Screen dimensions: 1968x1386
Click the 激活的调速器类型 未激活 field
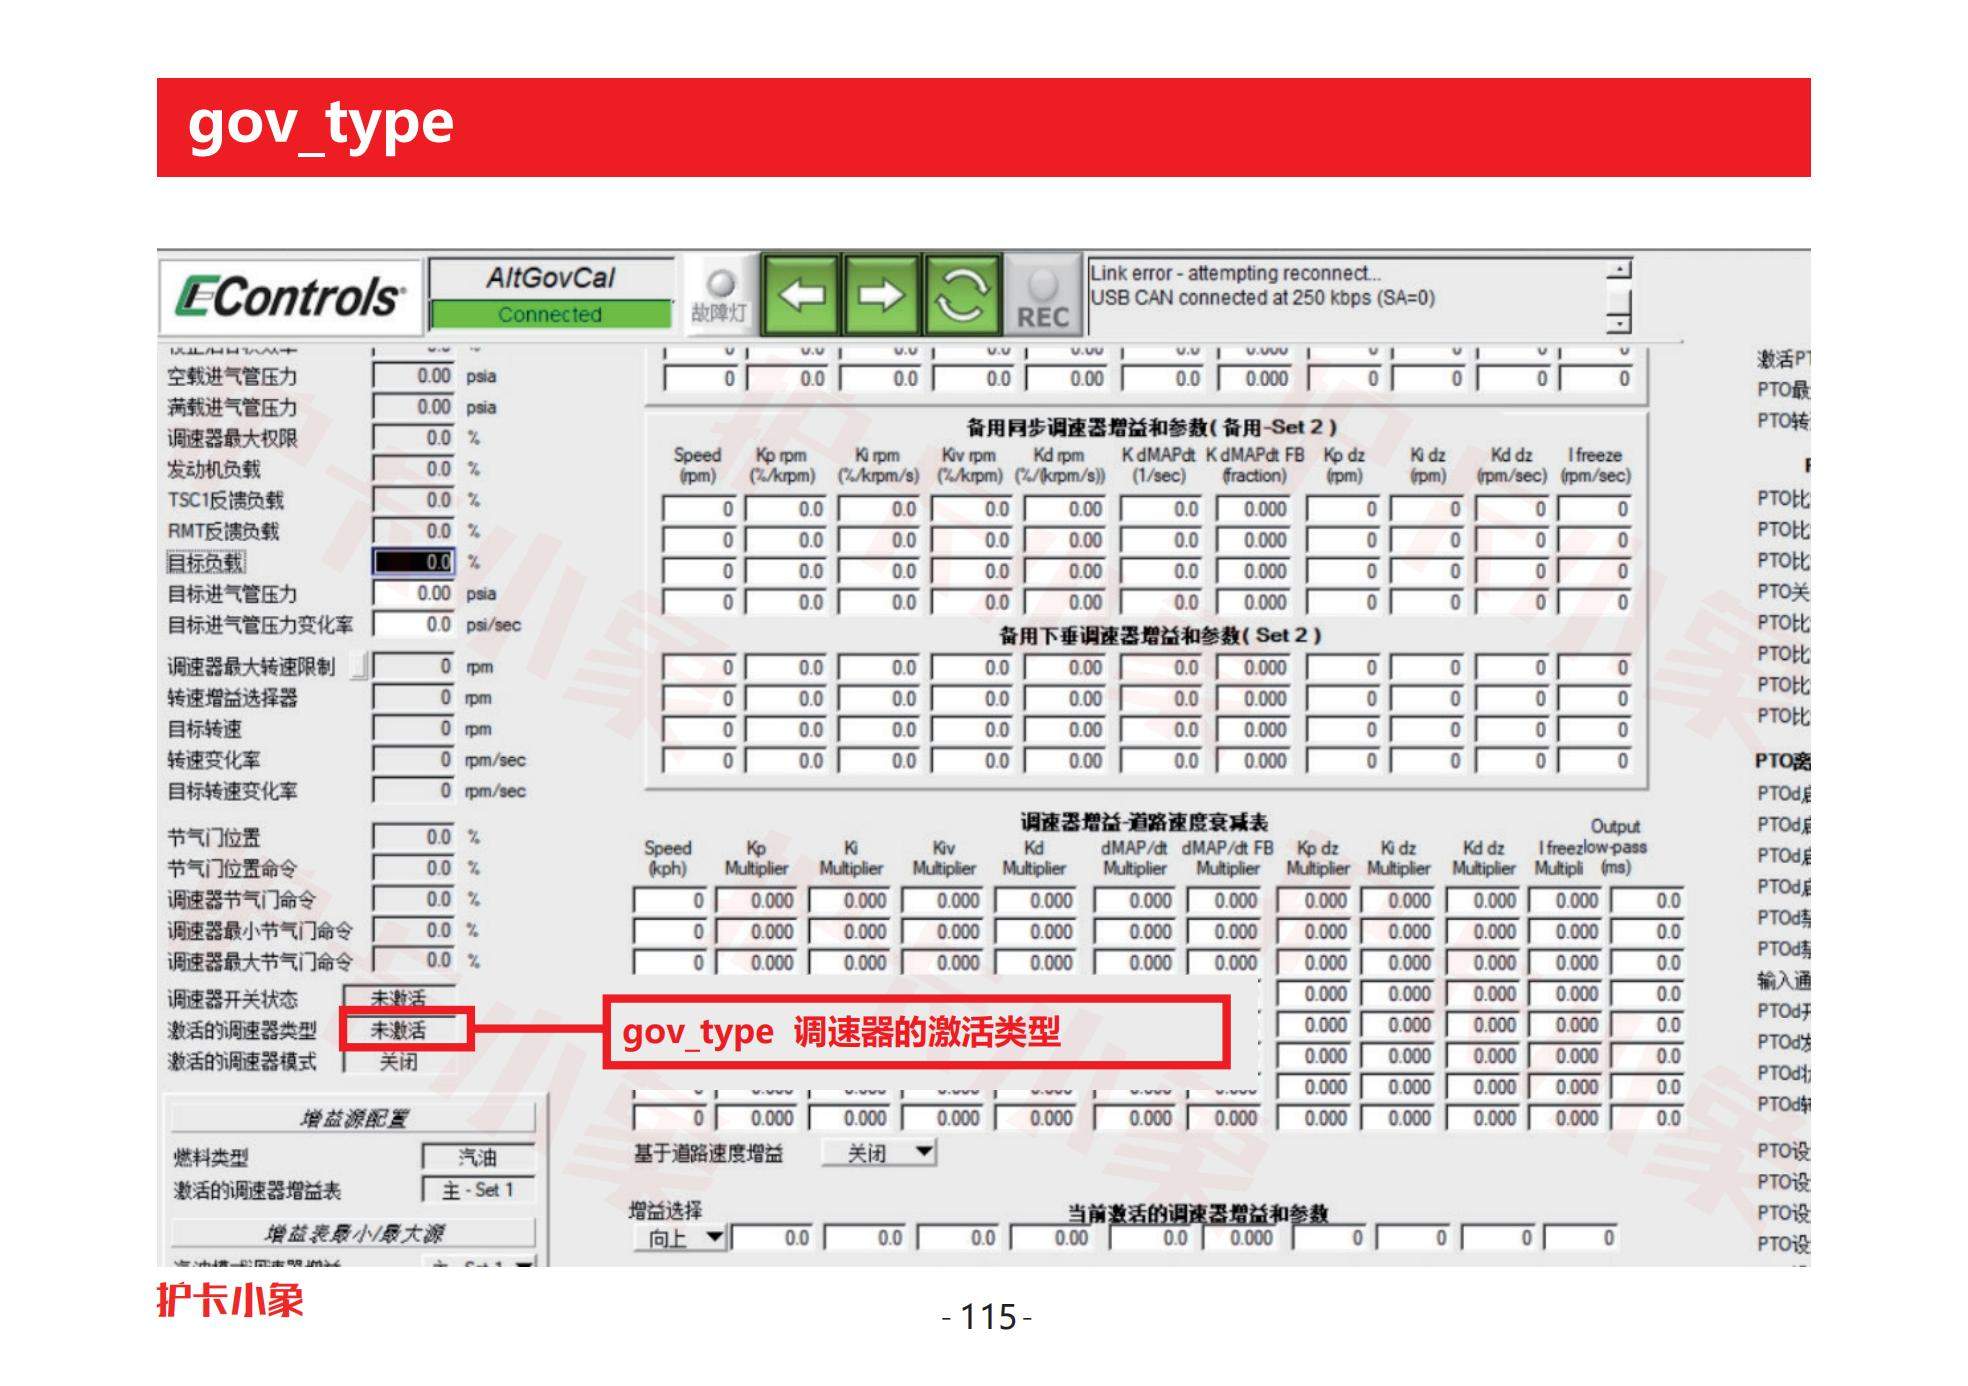coord(400,1030)
